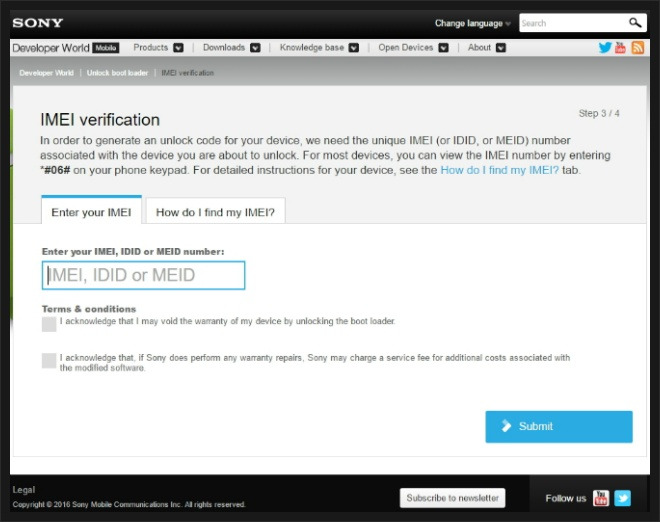The height and width of the screenshot is (522, 660).
Task: Click the Step 3 / 4 indicator text
Action: (599, 113)
